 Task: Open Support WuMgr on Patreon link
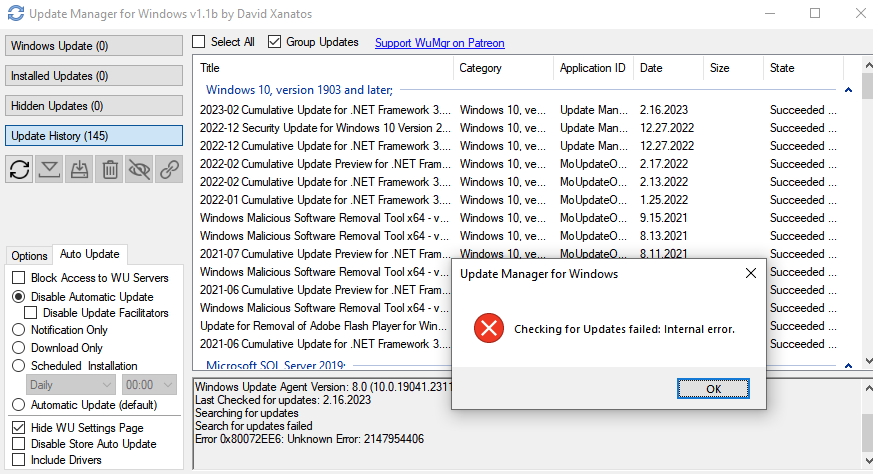point(439,43)
